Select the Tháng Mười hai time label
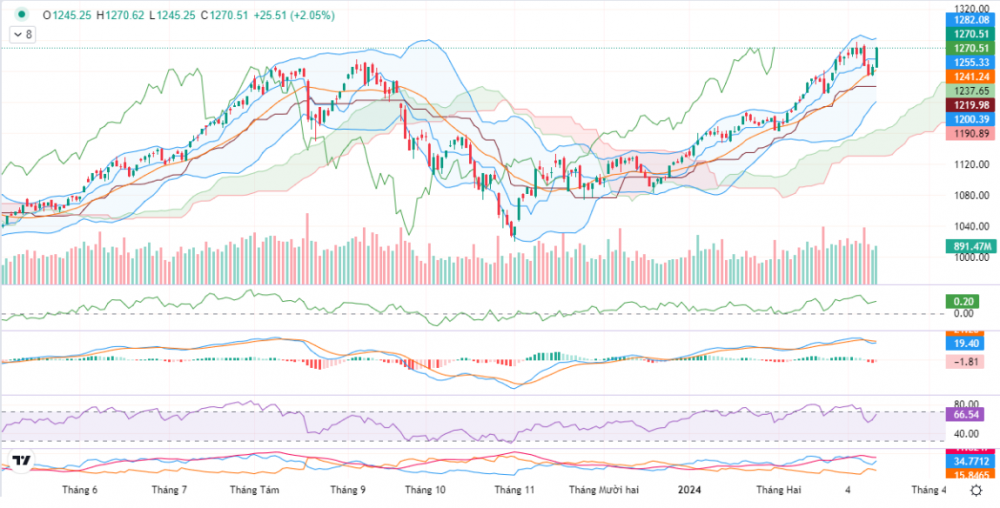 coord(603,490)
